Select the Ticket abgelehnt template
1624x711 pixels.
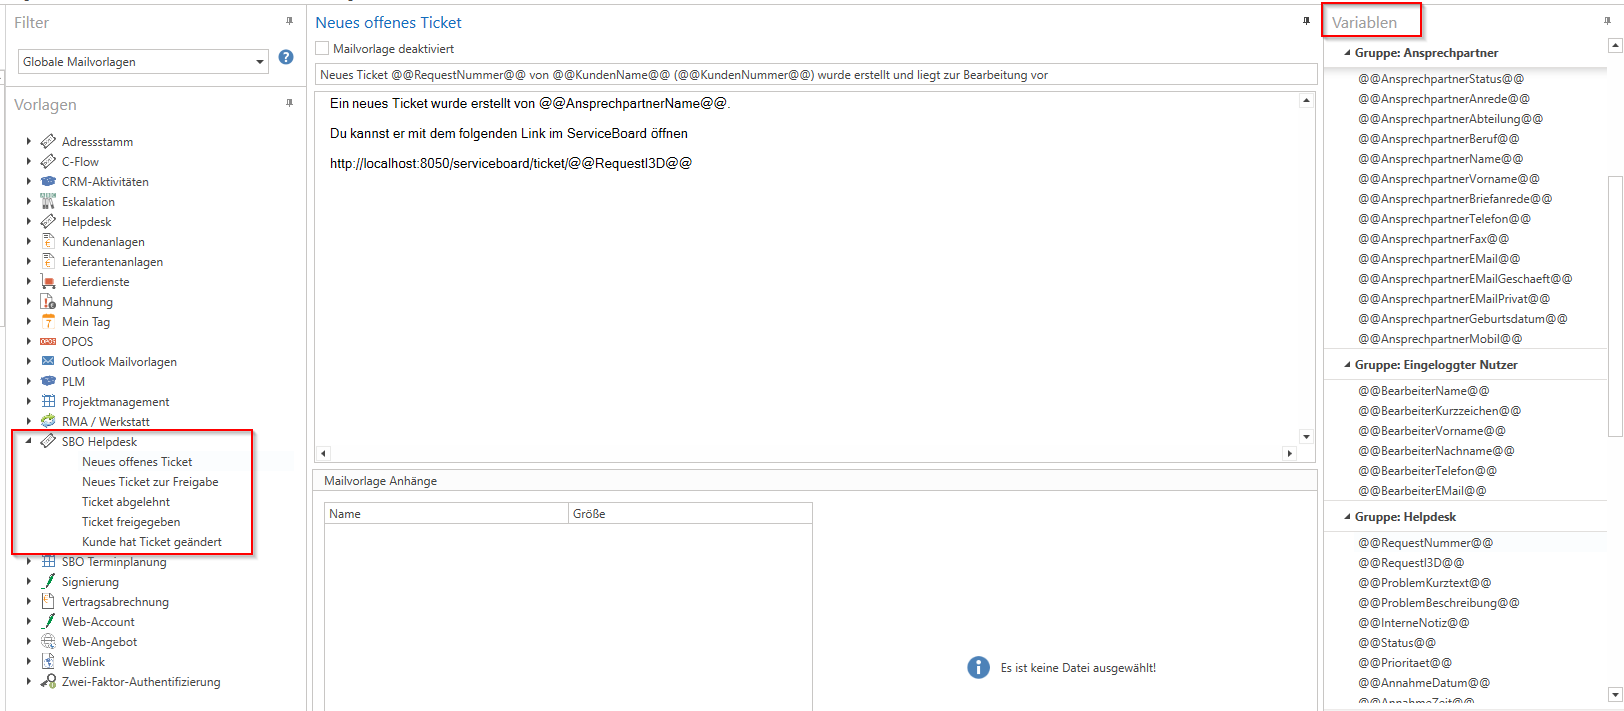point(126,502)
